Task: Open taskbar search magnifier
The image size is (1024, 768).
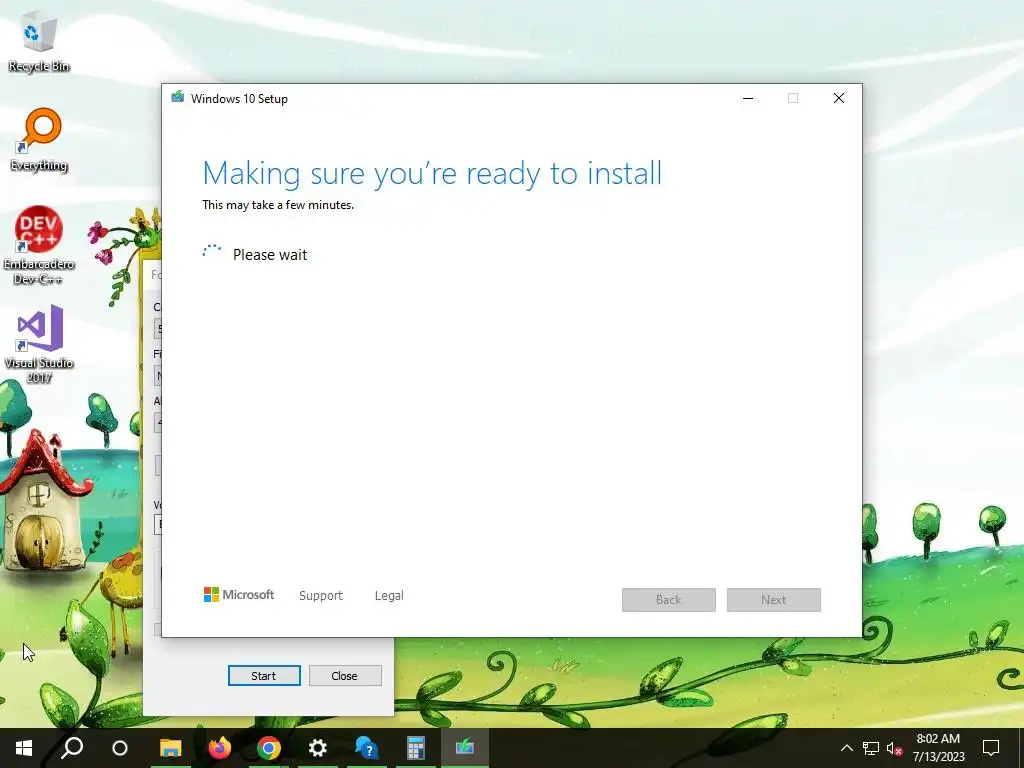Action: (x=72, y=748)
